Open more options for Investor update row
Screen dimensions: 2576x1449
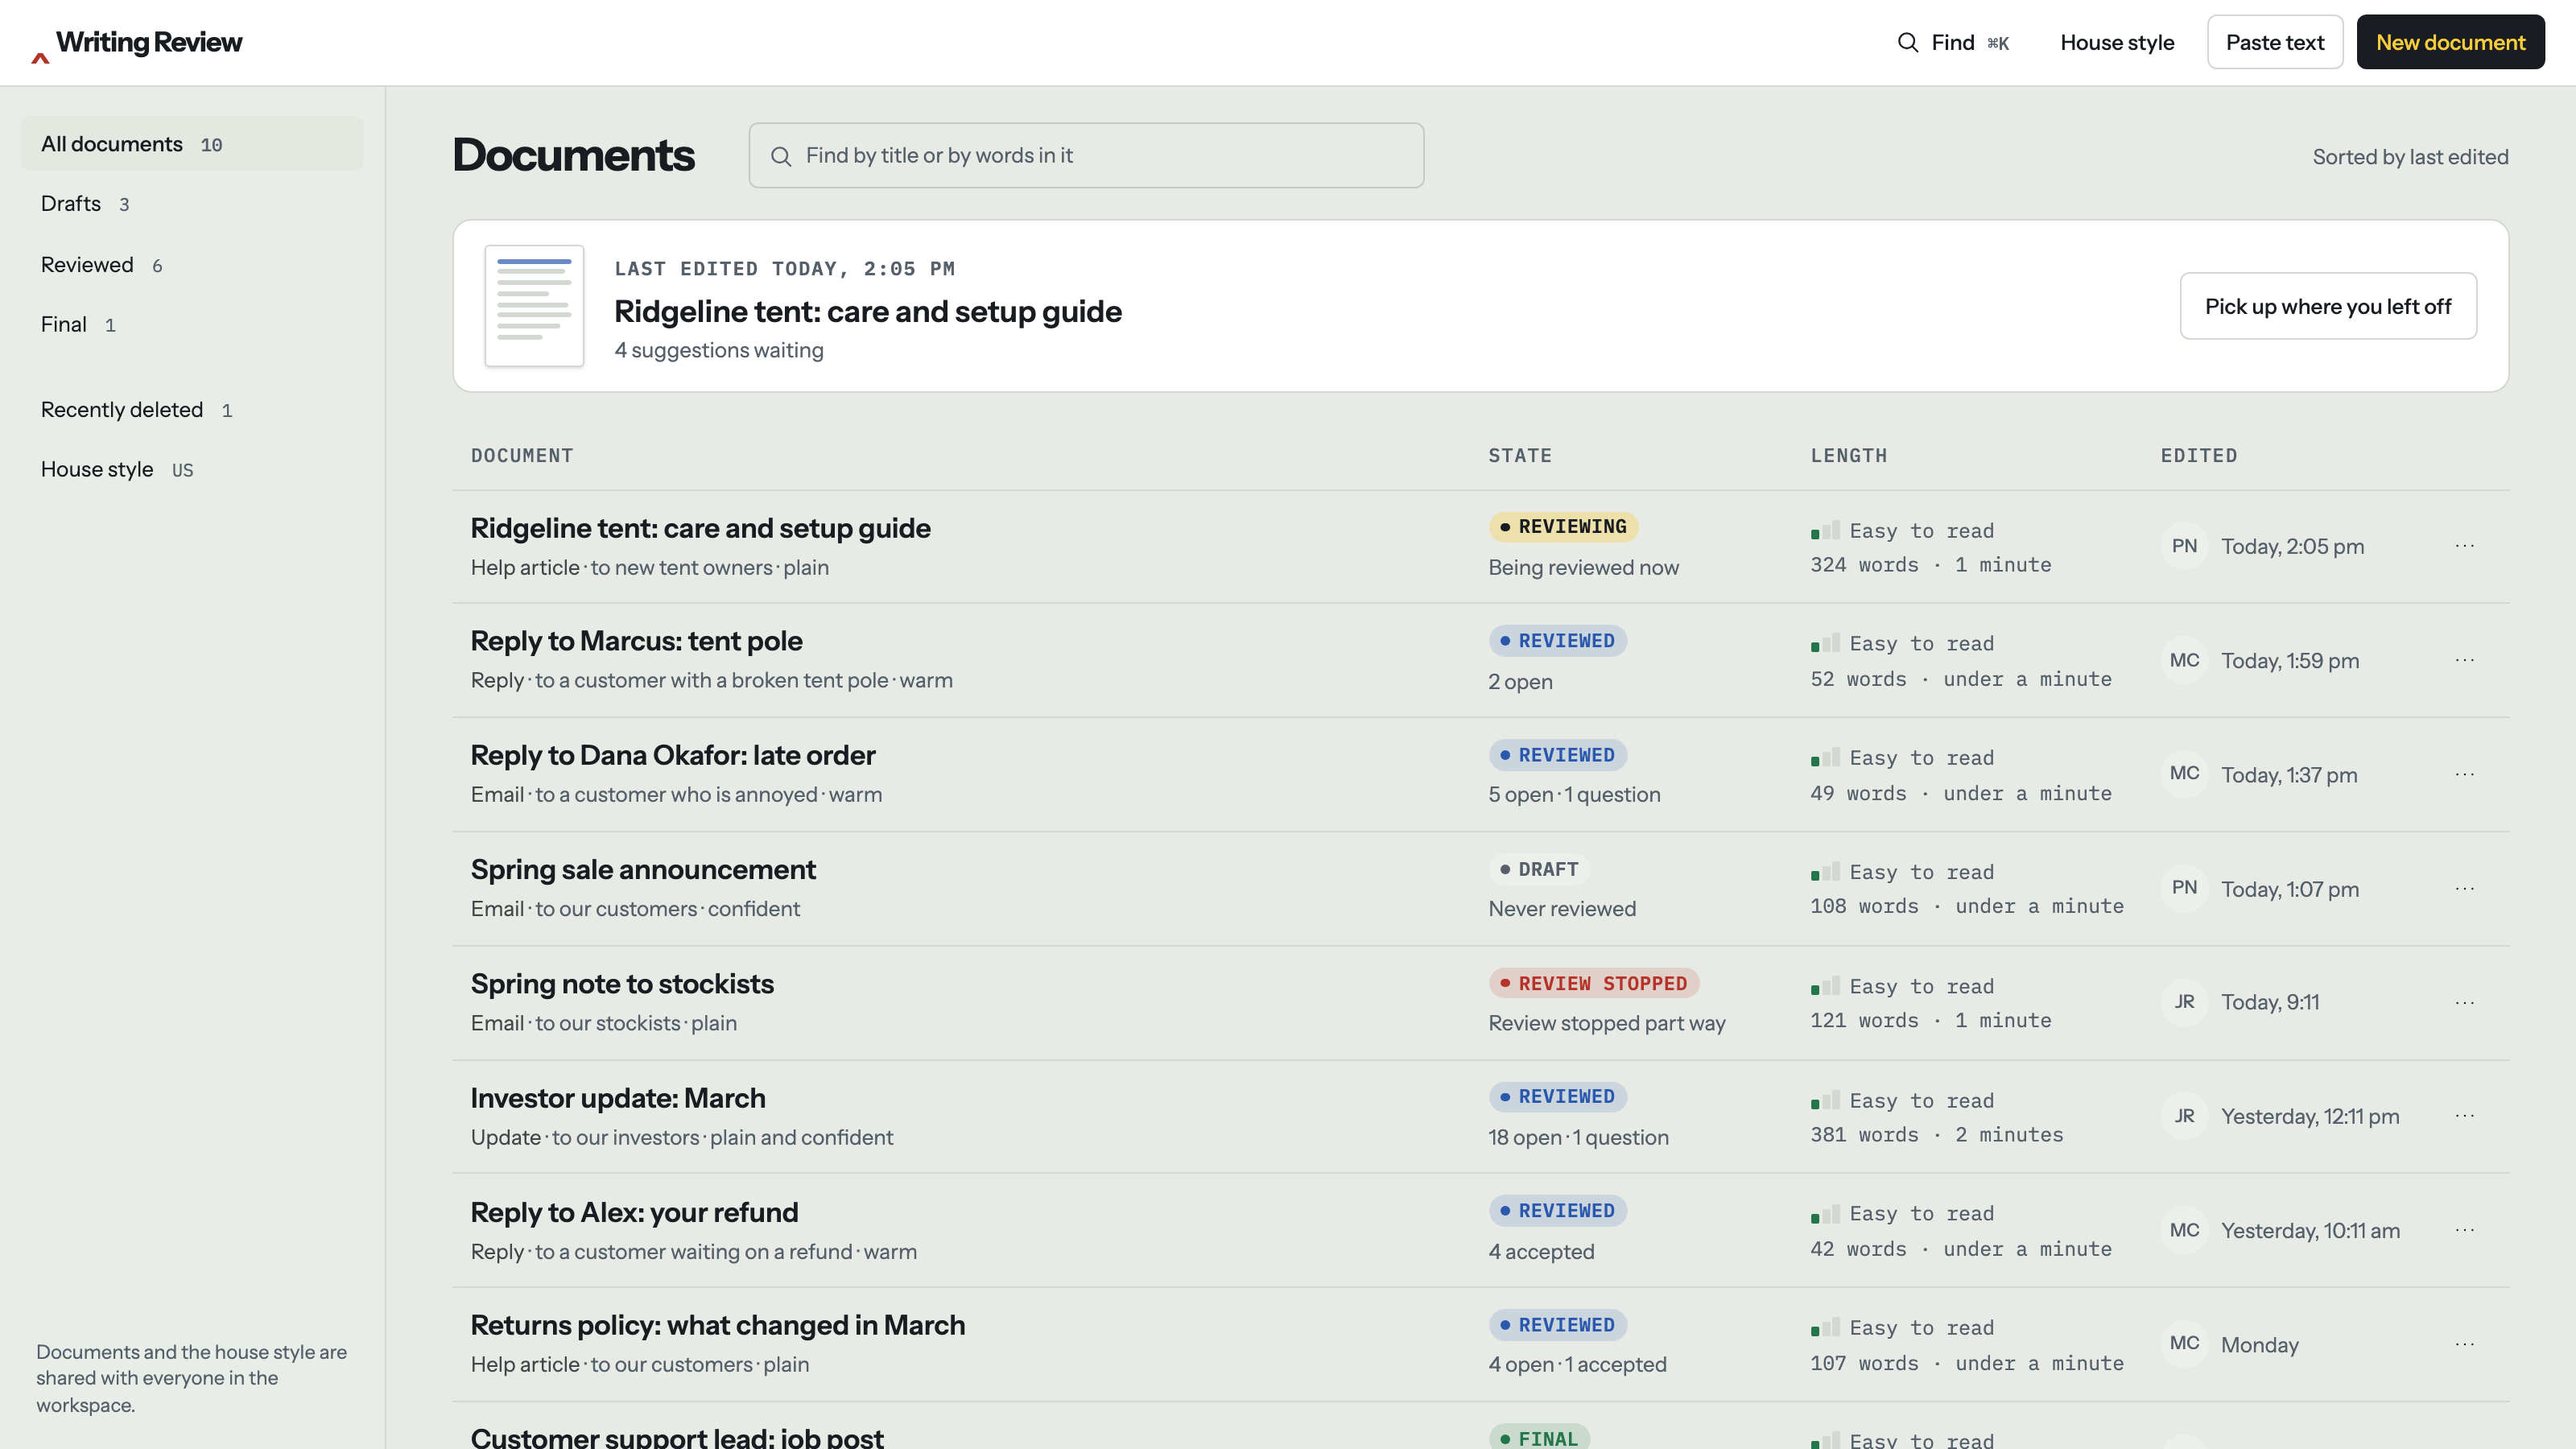click(2464, 1116)
